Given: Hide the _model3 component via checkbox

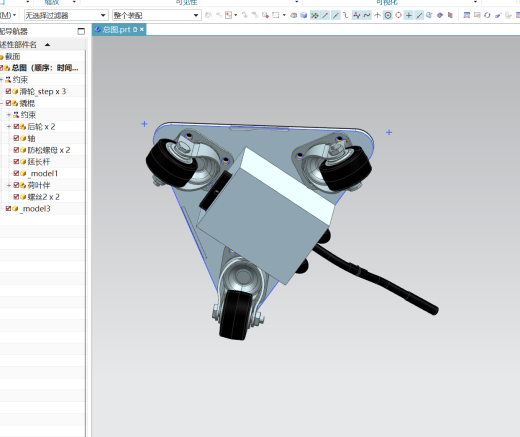Looking at the screenshot, I should (x=8, y=209).
